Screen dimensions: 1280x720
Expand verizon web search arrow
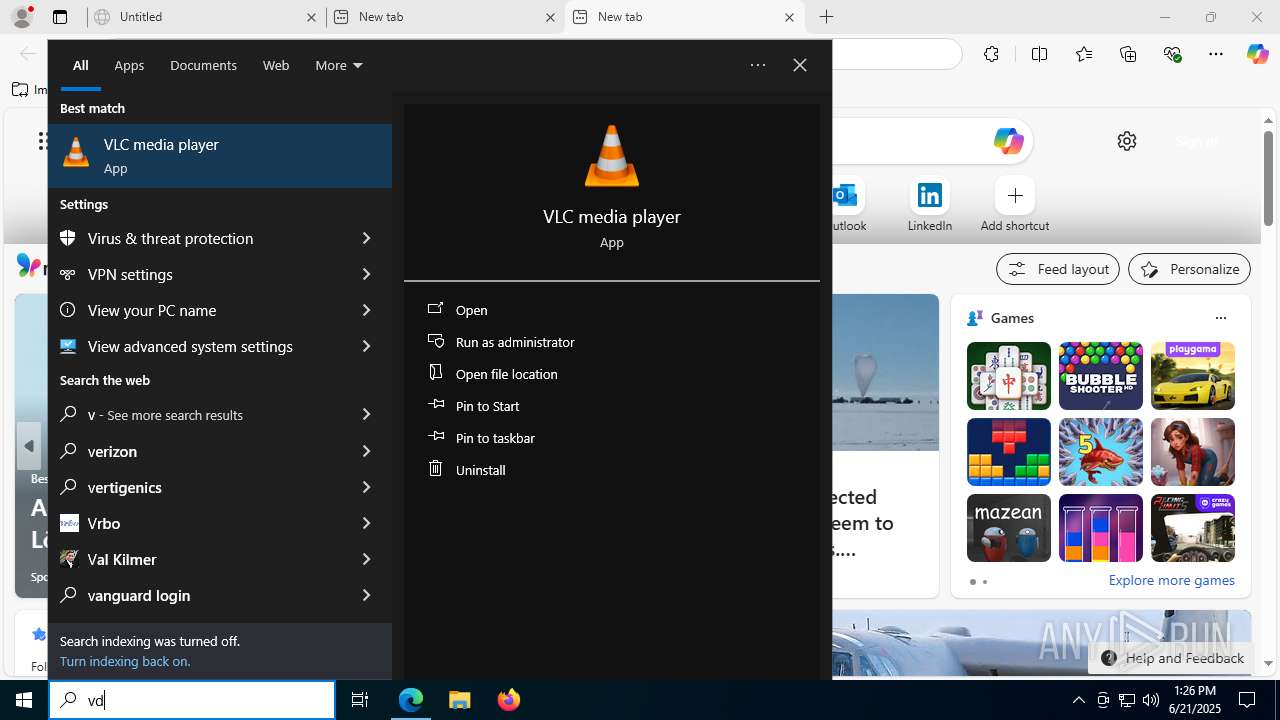pos(366,451)
